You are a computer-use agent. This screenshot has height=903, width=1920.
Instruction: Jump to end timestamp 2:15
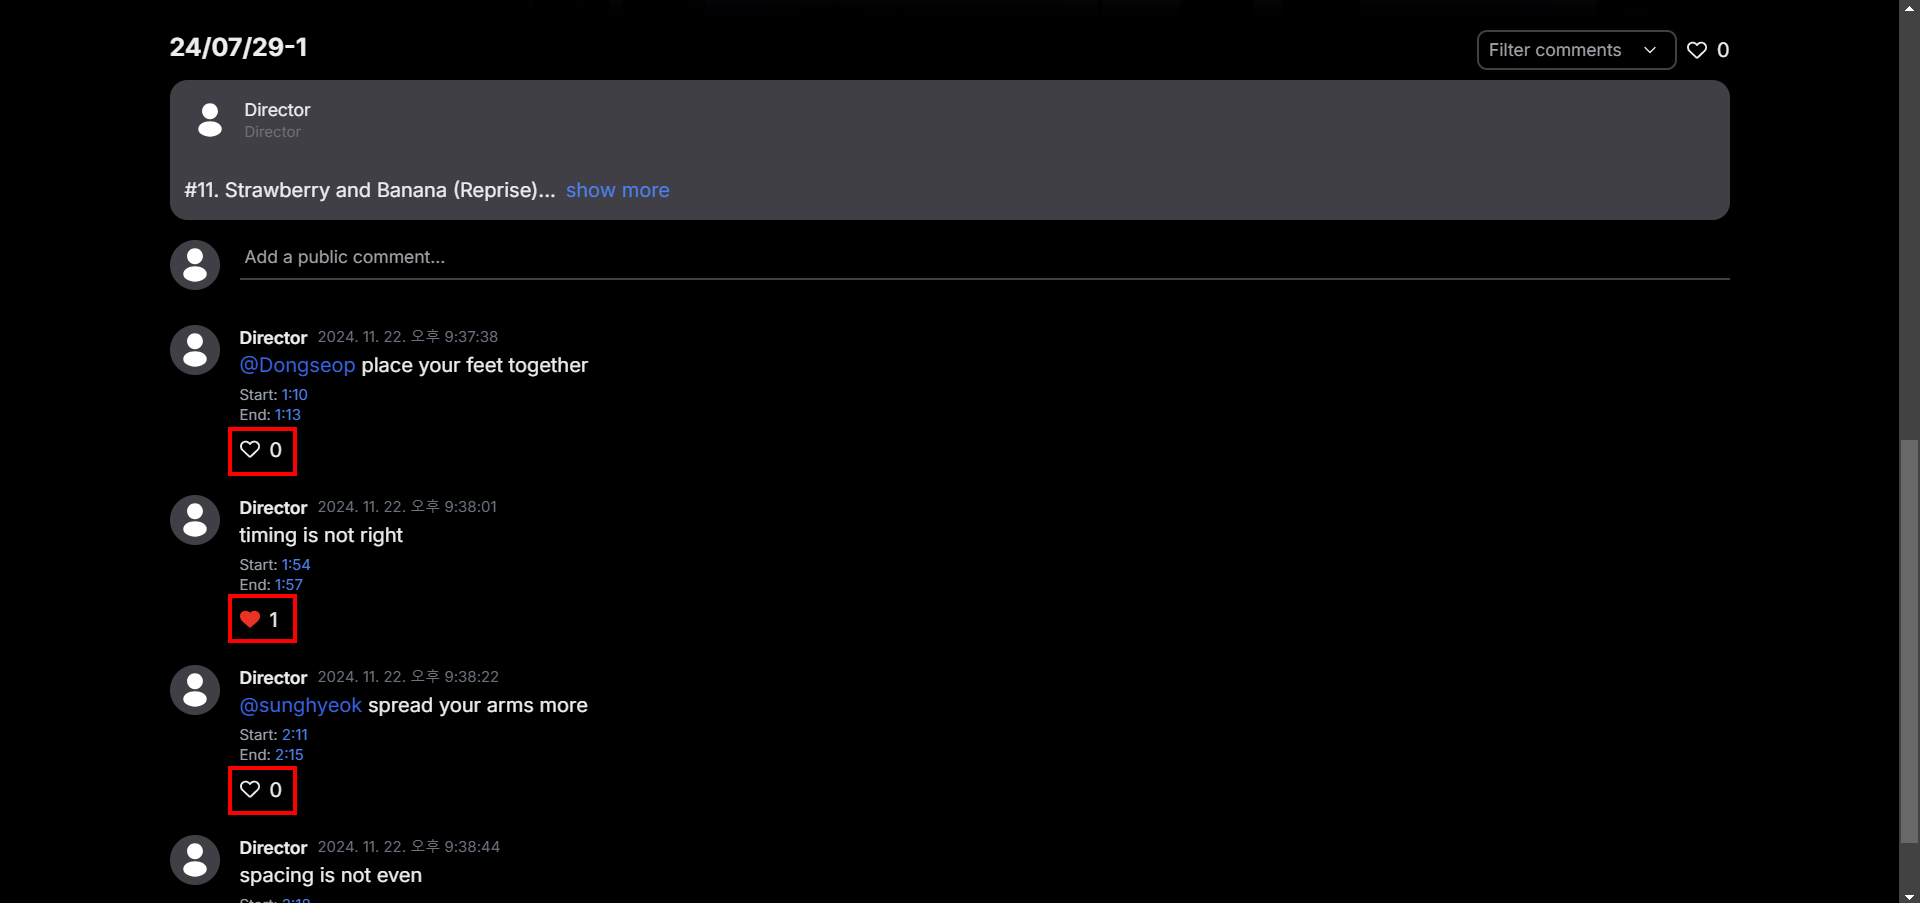[x=289, y=755]
